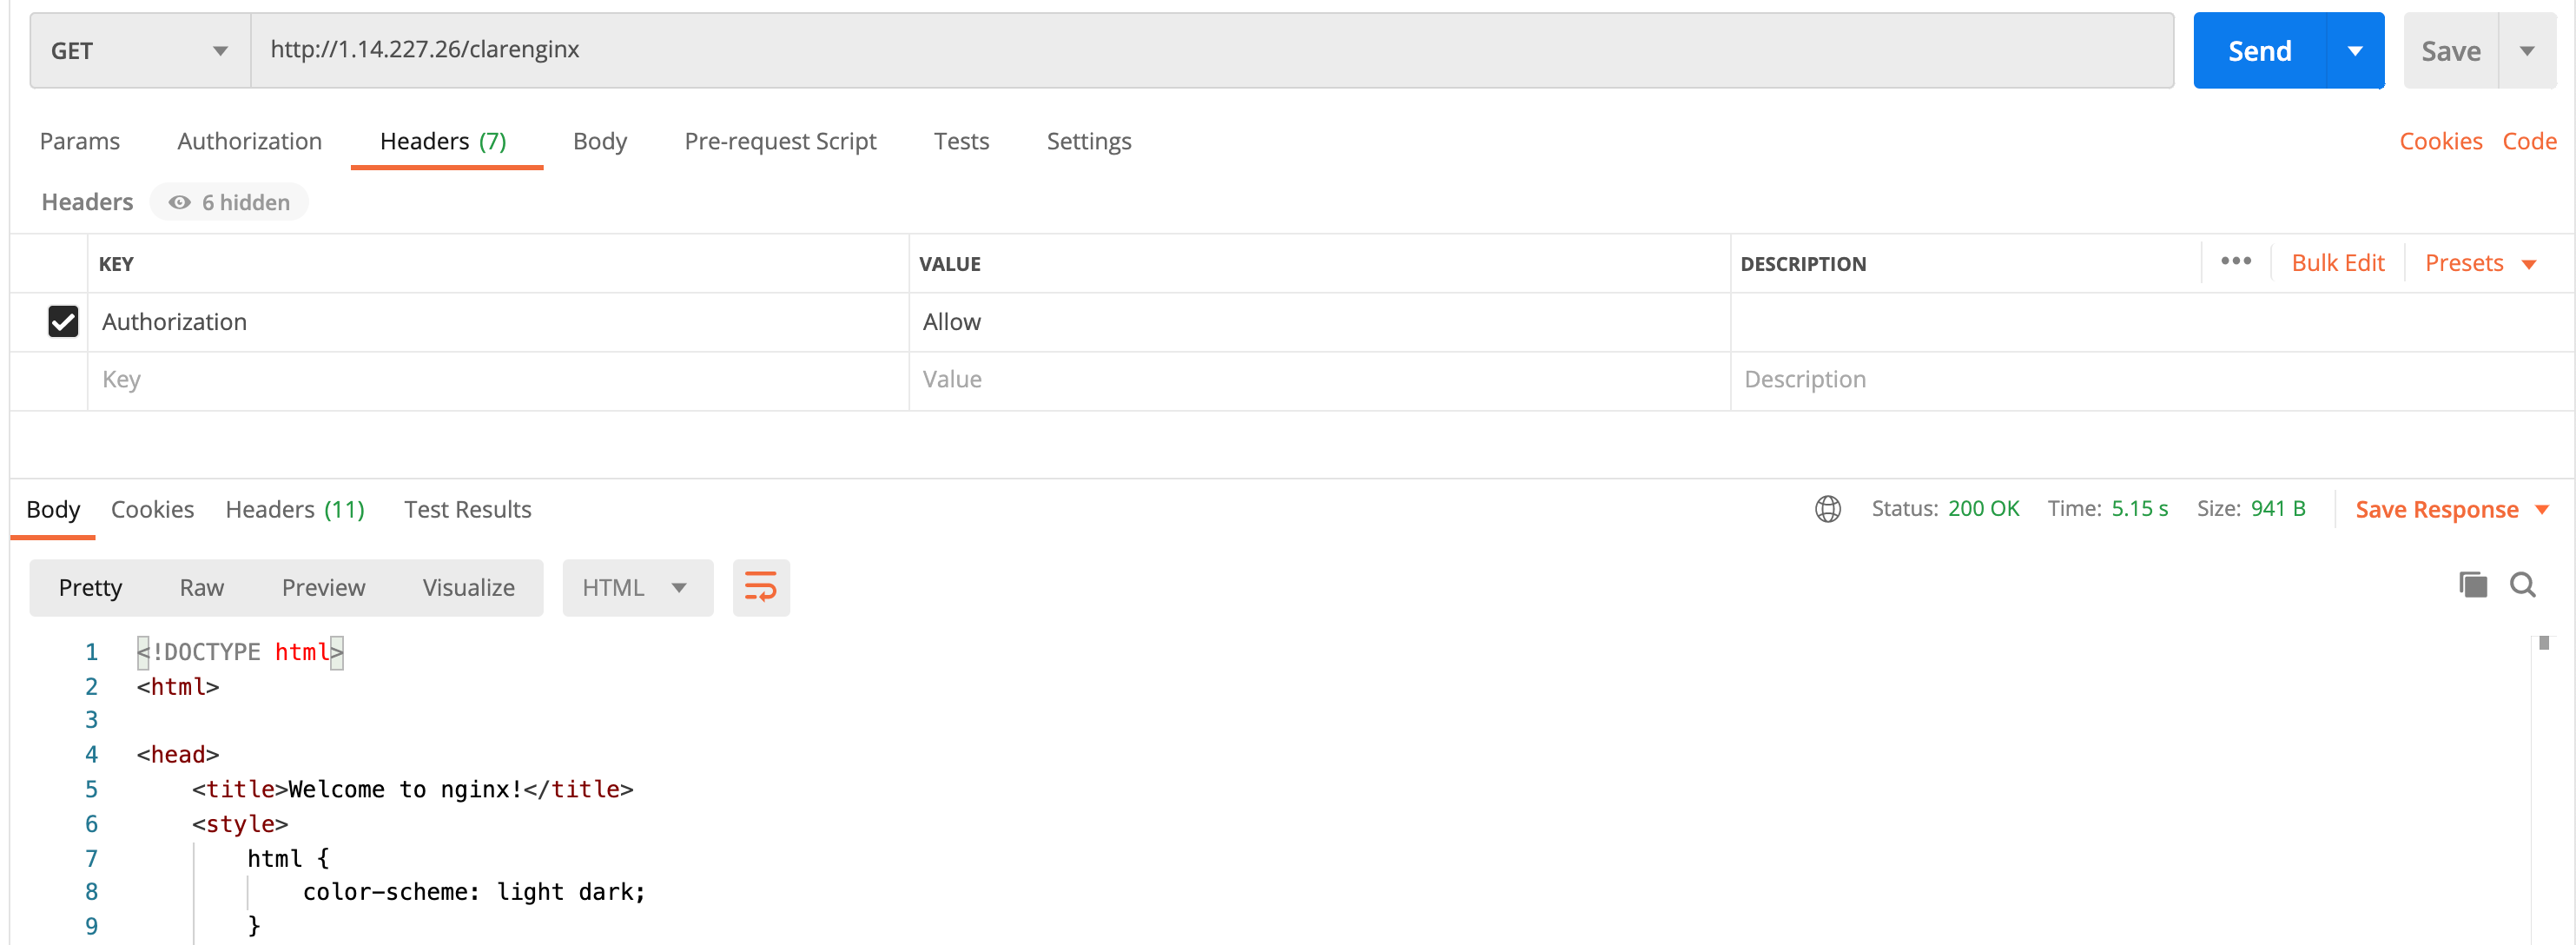
Task: Click the empty Value input field
Action: tap(1319, 380)
